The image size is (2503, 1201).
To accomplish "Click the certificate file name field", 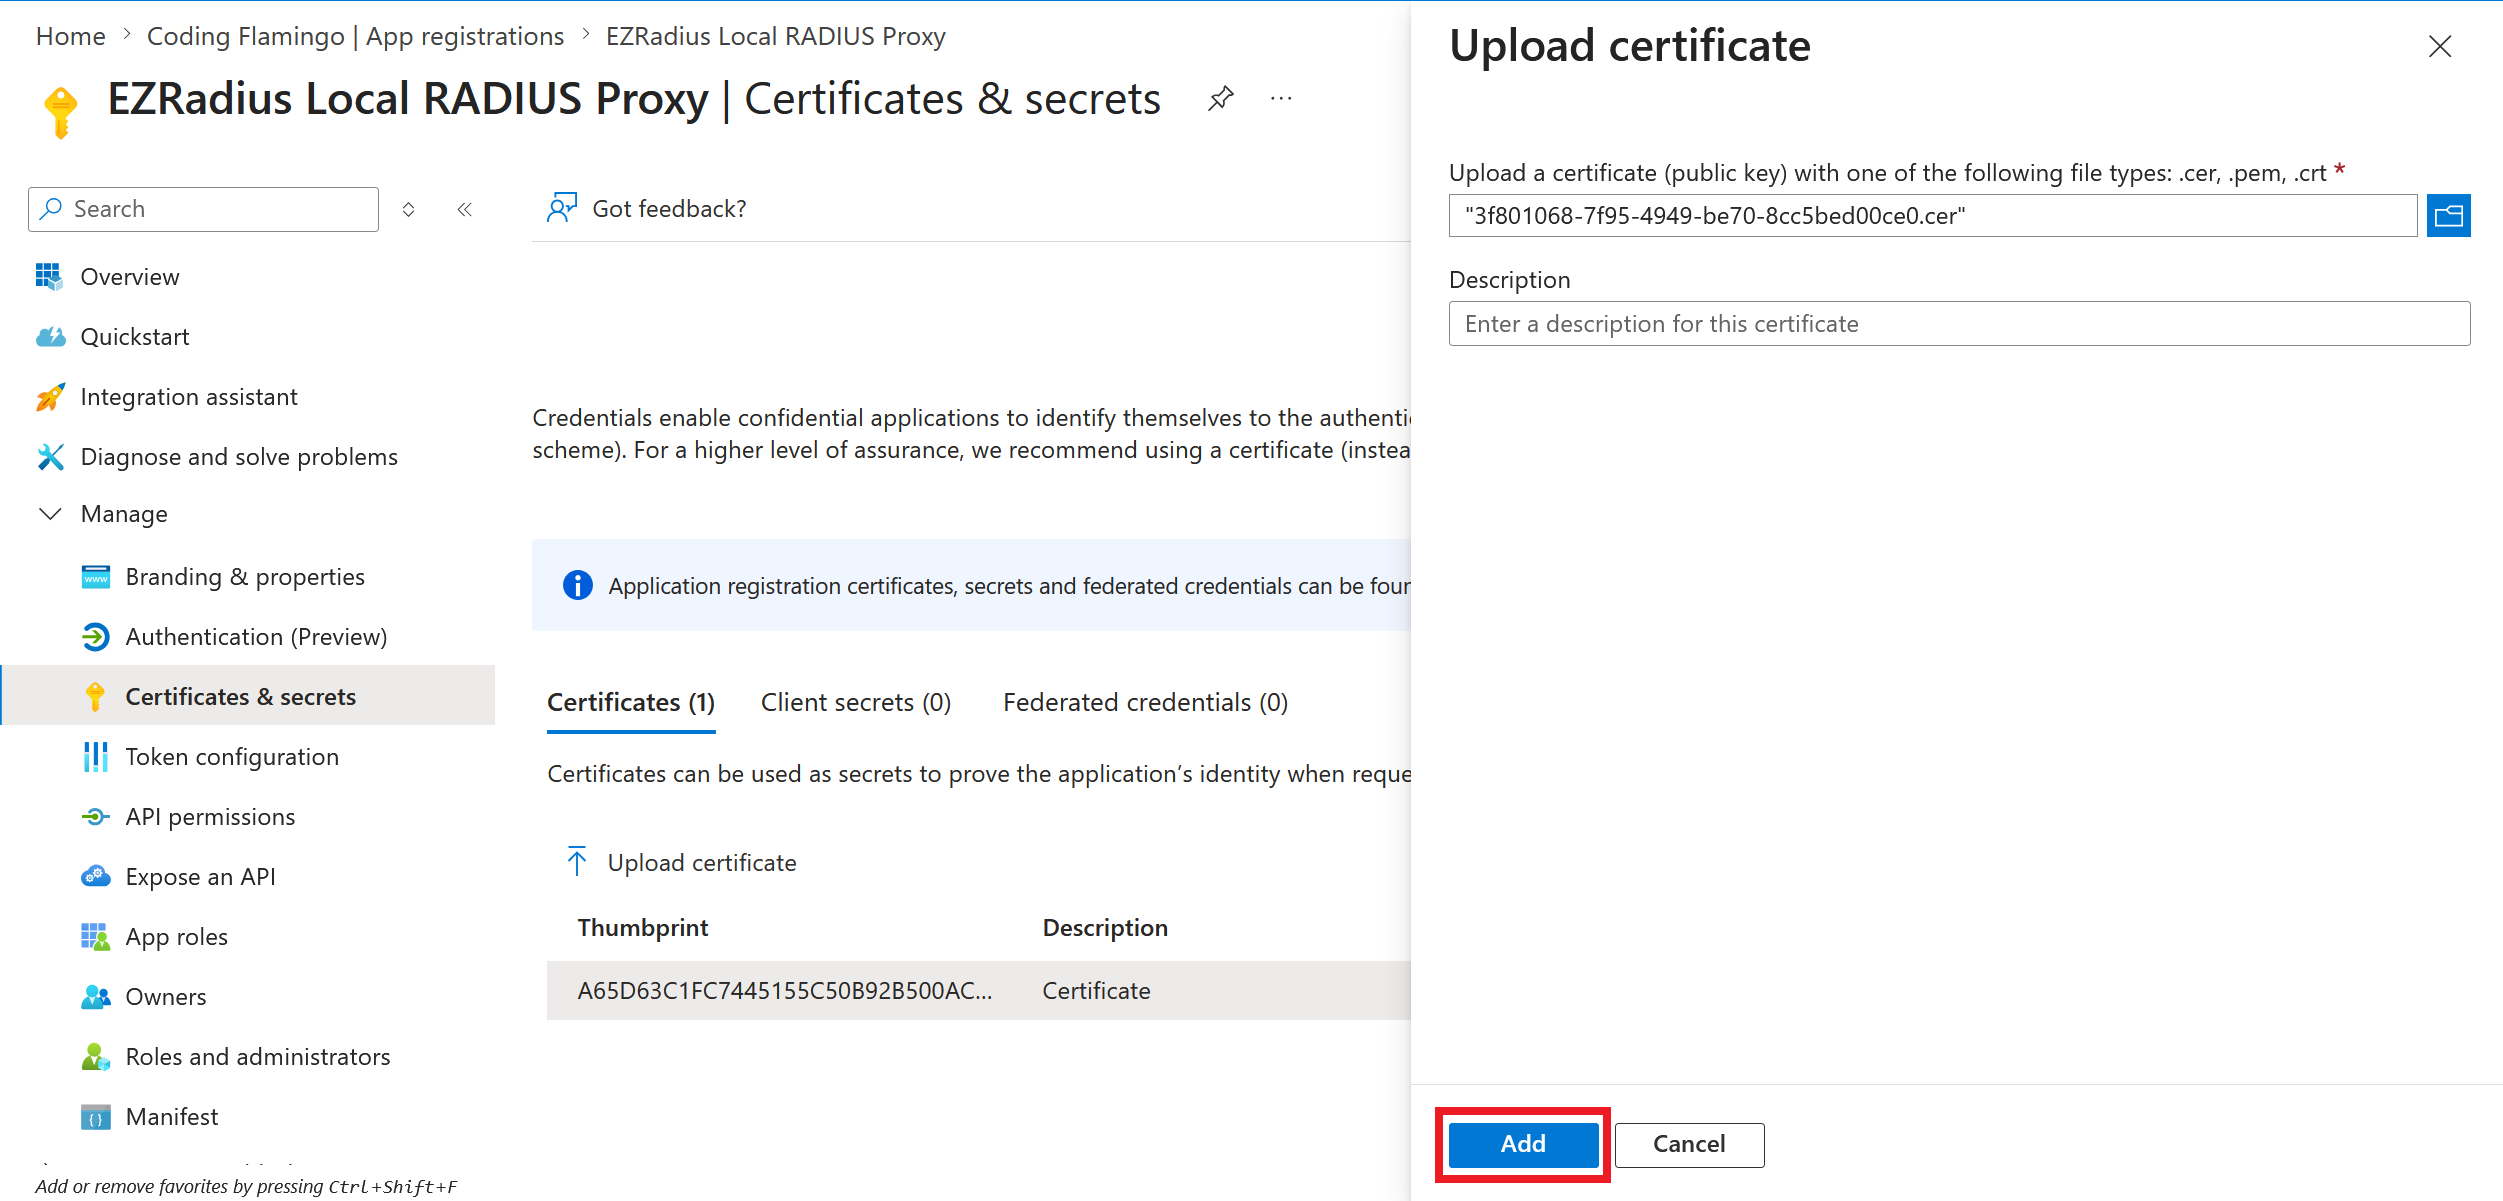I will pyautogui.click(x=1932, y=216).
